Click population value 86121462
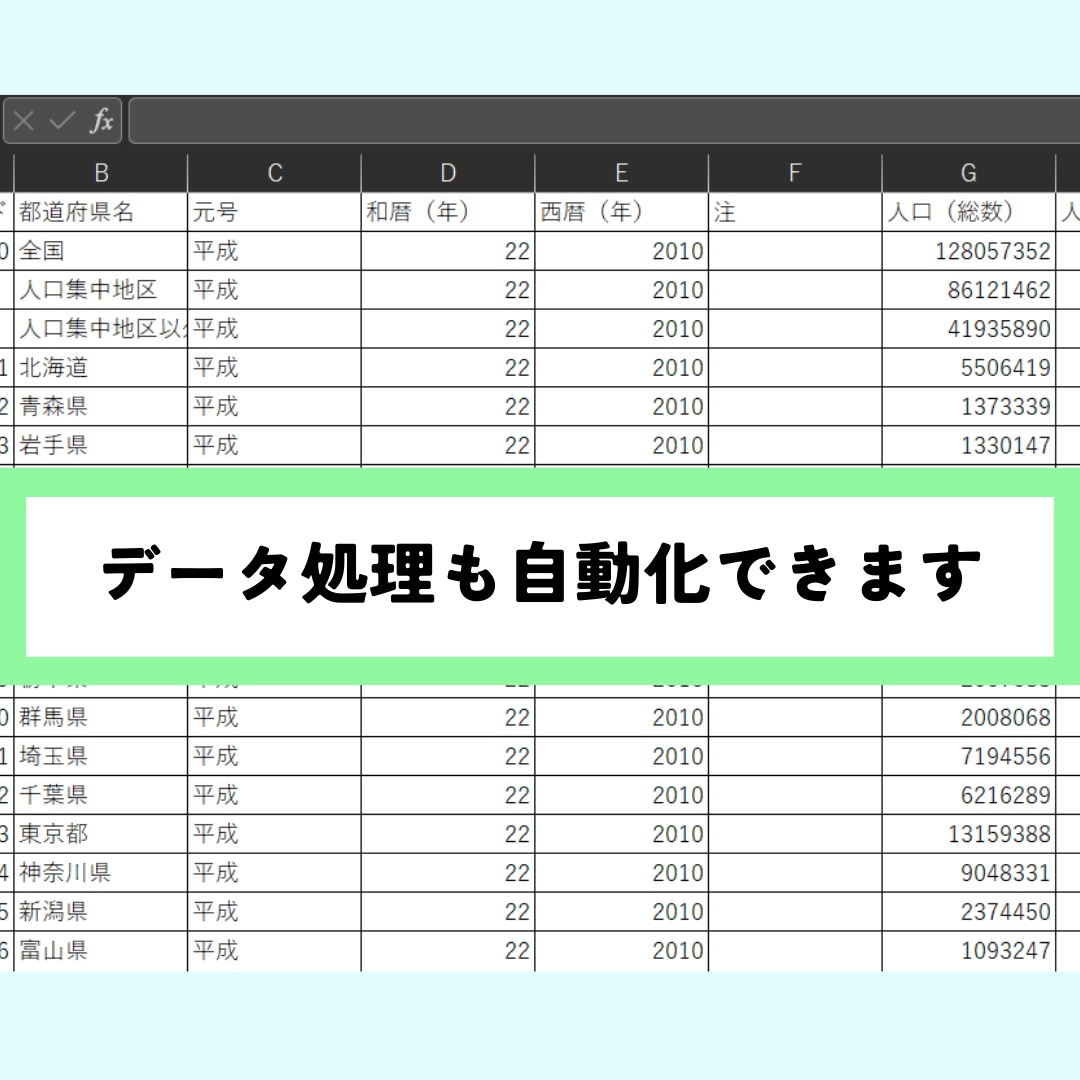 click(969, 290)
